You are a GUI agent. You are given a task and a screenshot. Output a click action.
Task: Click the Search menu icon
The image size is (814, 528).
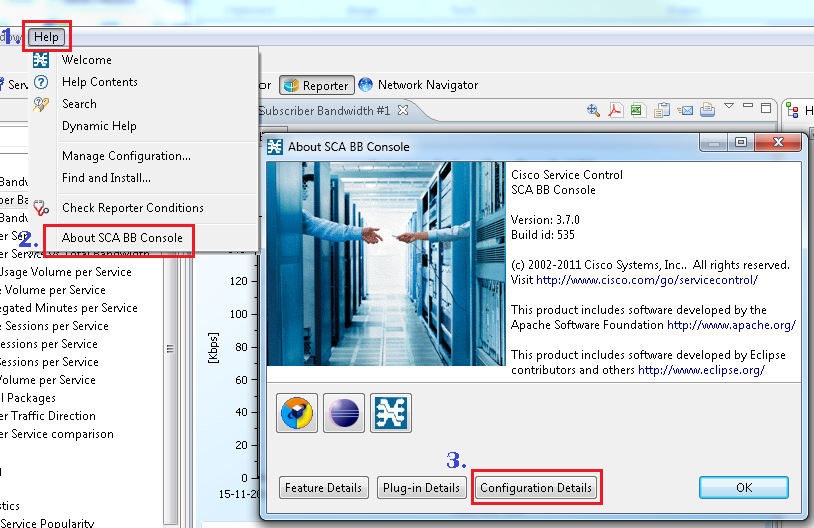pos(40,104)
